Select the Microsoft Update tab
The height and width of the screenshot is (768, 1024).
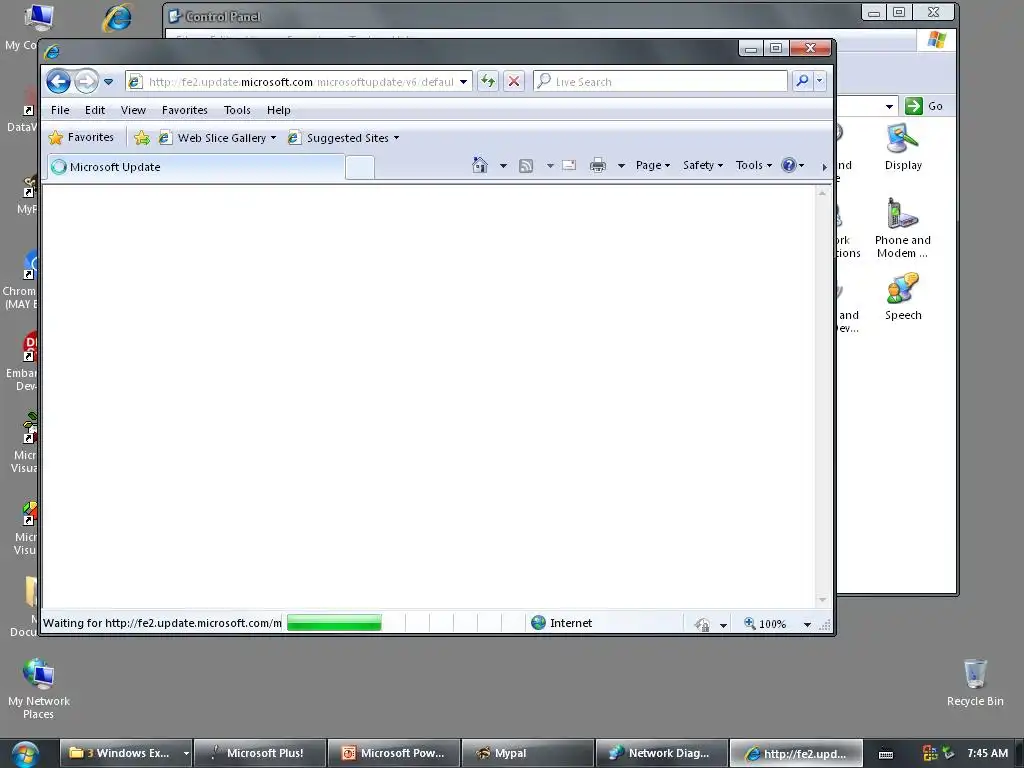(x=195, y=167)
